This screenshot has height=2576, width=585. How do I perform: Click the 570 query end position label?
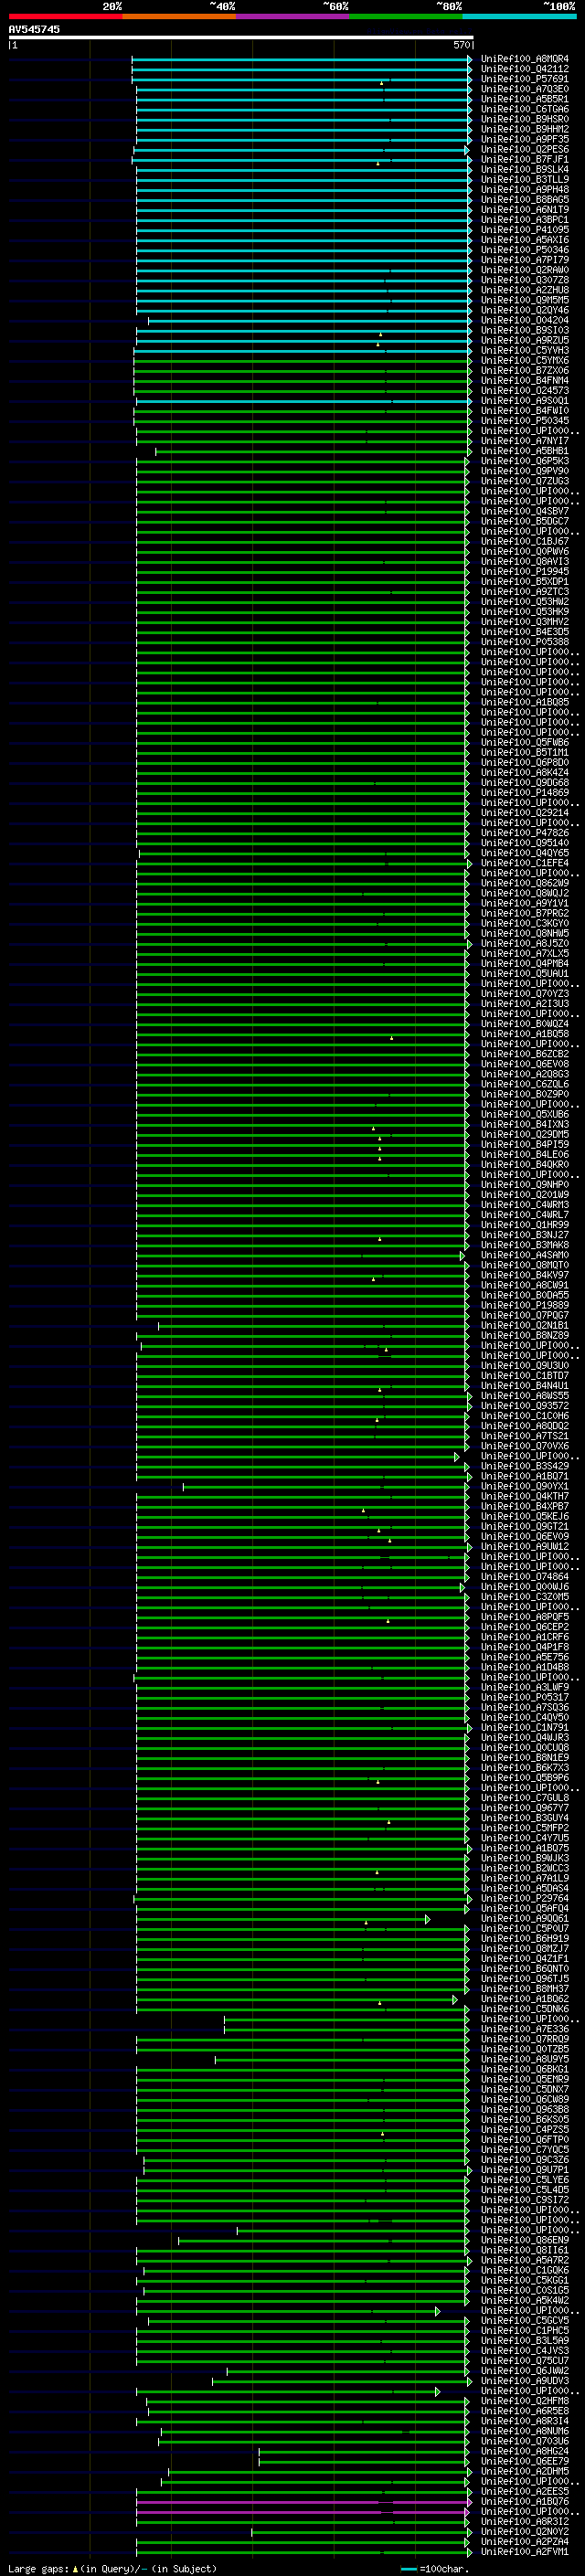[x=461, y=45]
